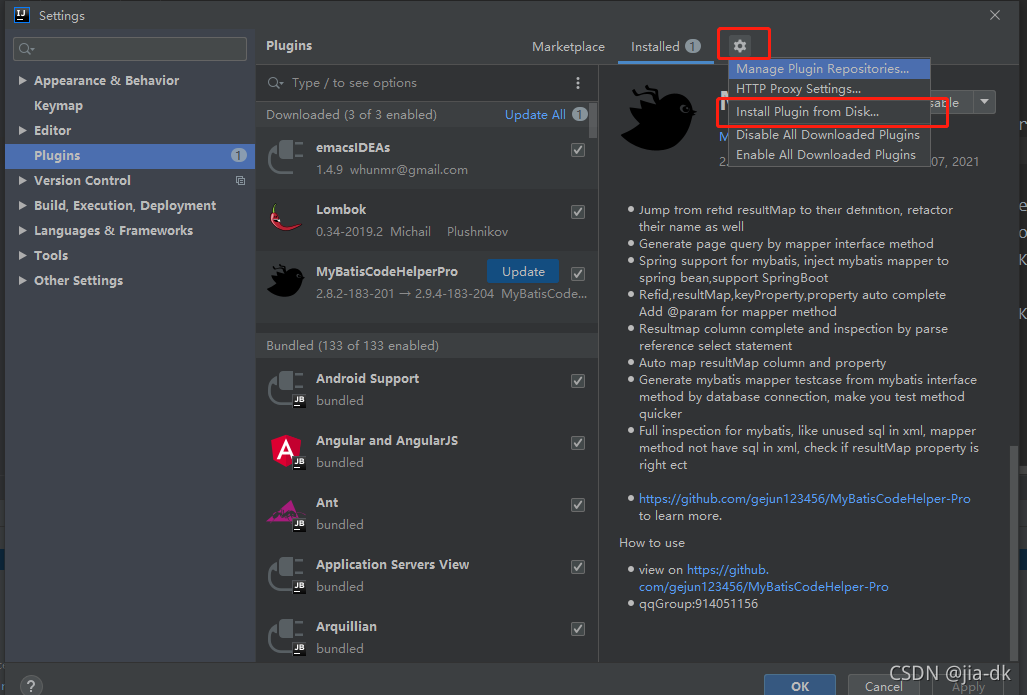Click Downloaded (3 of 3 enabled) header
The image size is (1027, 695).
(x=351, y=115)
